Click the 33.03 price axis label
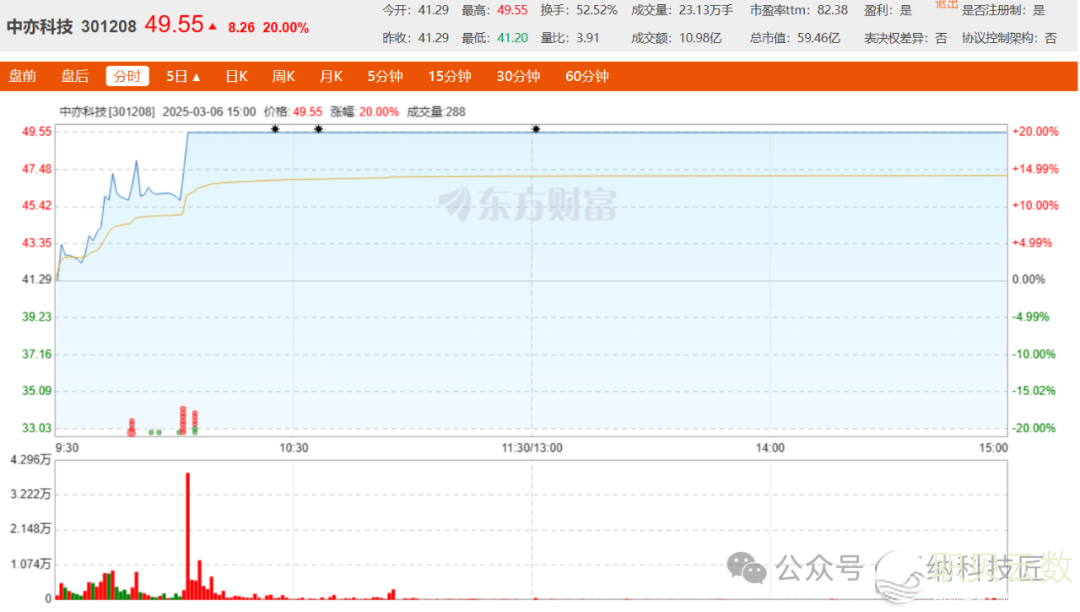 [x=37, y=428]
